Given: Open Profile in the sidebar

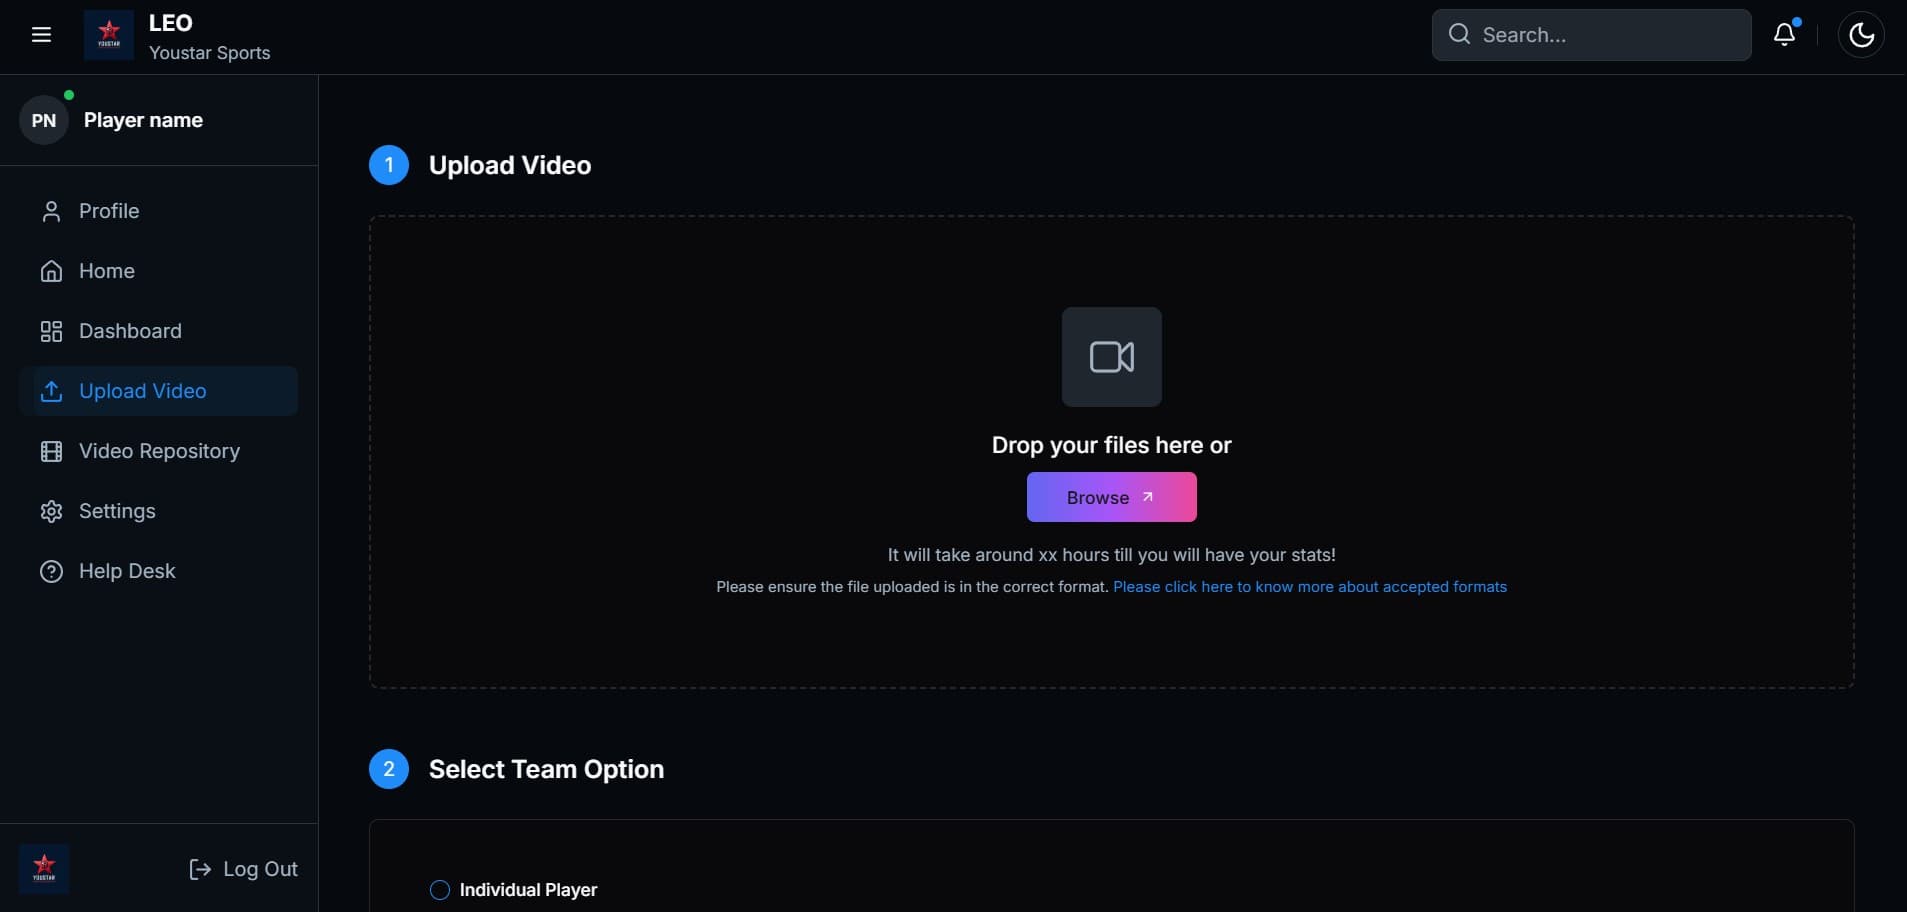Looking at the screenshot, I should click(x=109, y=211).
